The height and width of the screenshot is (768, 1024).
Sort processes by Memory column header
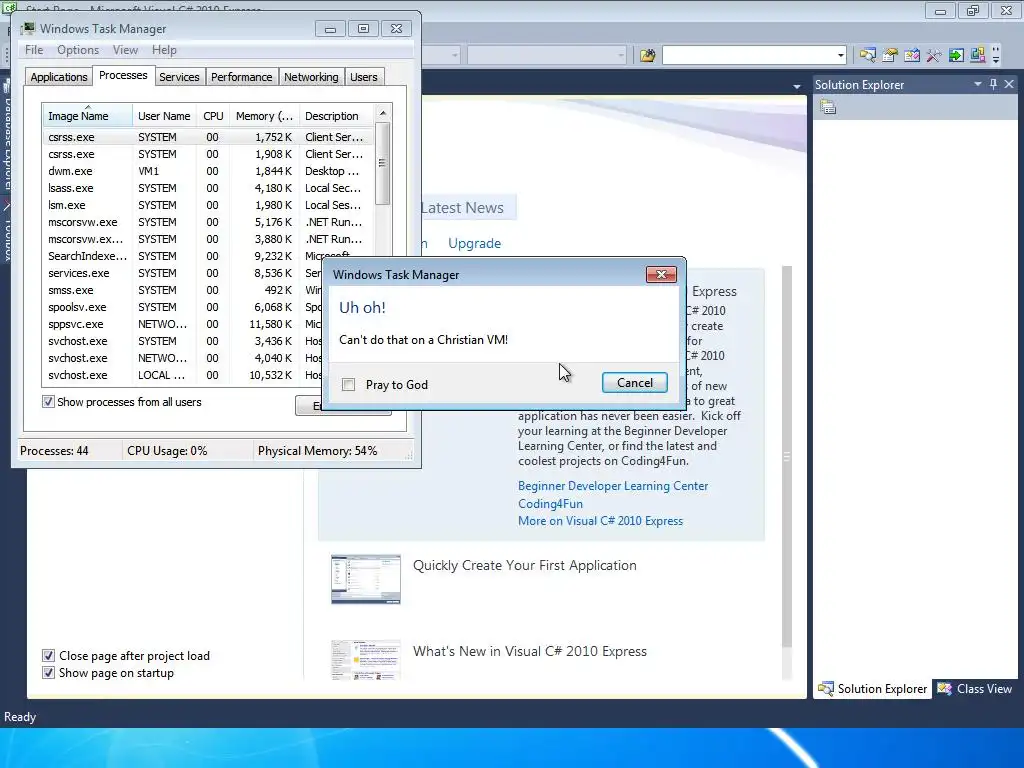point(264,116)
